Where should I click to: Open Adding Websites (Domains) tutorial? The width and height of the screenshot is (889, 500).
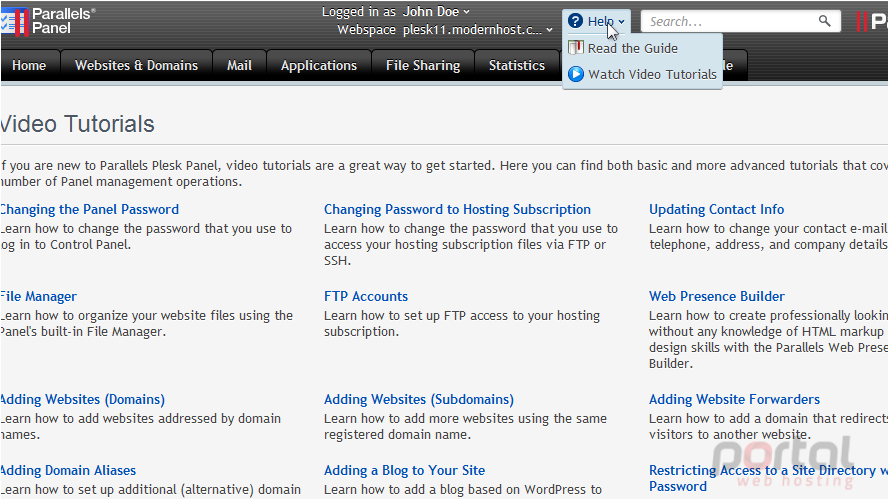[82, 399]
